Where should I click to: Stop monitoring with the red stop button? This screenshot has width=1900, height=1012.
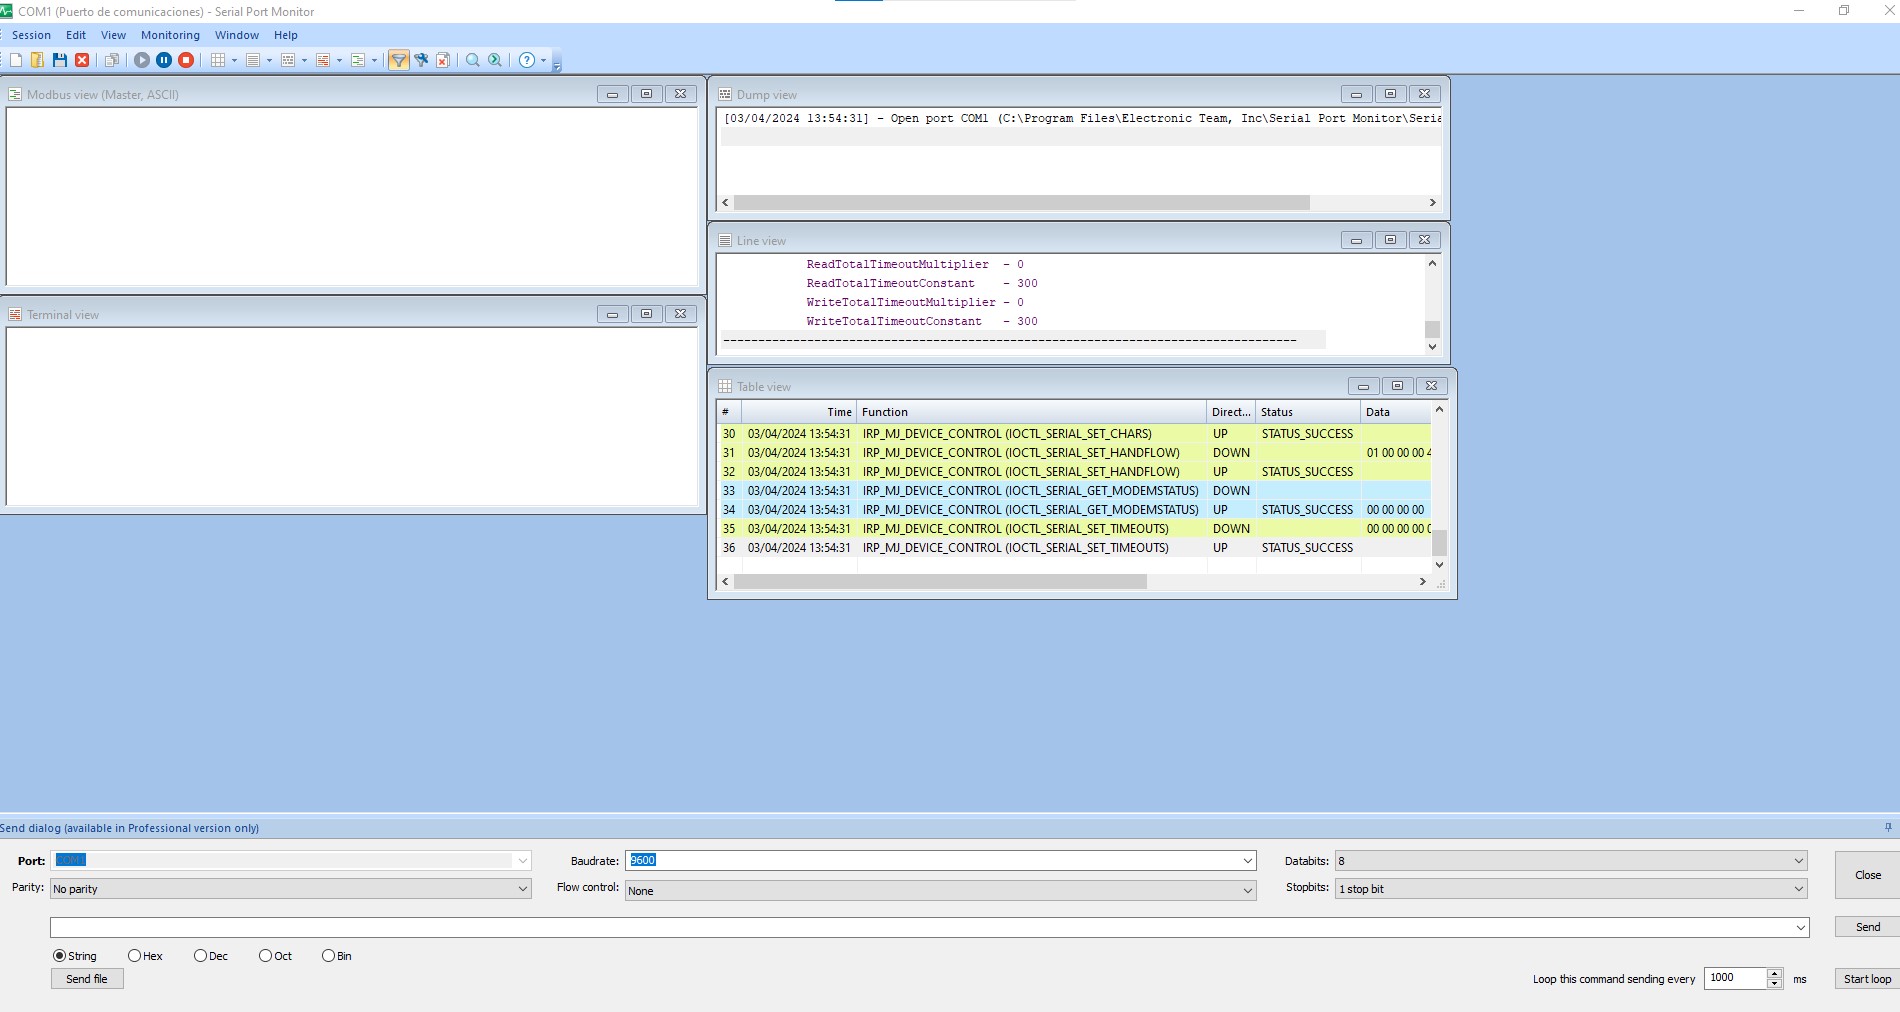(x=186, y=60)
